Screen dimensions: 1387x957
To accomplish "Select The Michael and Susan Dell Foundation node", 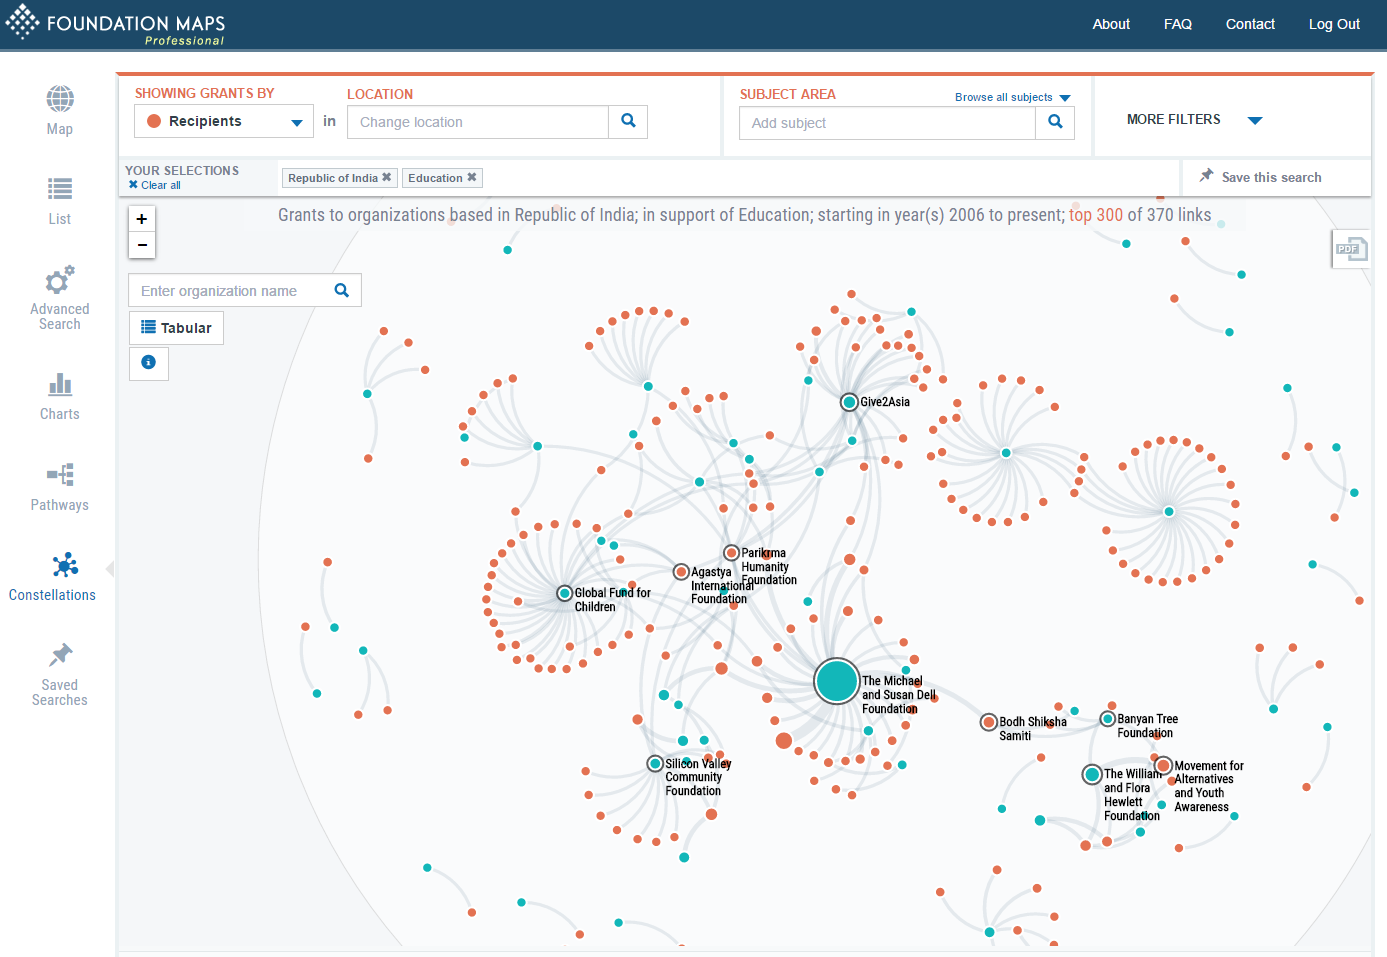I will tap(837, 681).
